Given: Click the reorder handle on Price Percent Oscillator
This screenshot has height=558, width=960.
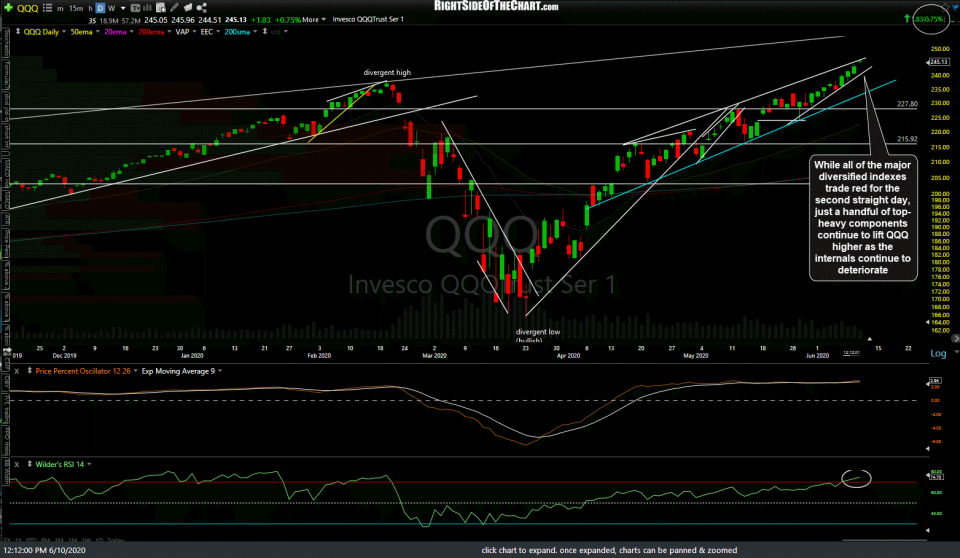Looking at the screenshot, I should point(29,371).
